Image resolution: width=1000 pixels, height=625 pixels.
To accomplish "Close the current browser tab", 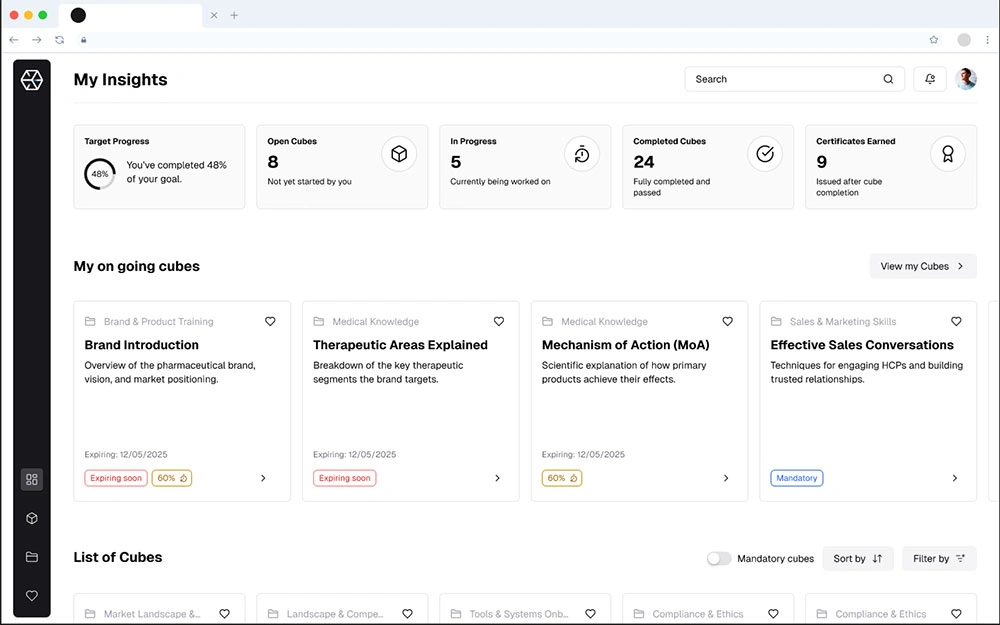I will tap(214, 15).
